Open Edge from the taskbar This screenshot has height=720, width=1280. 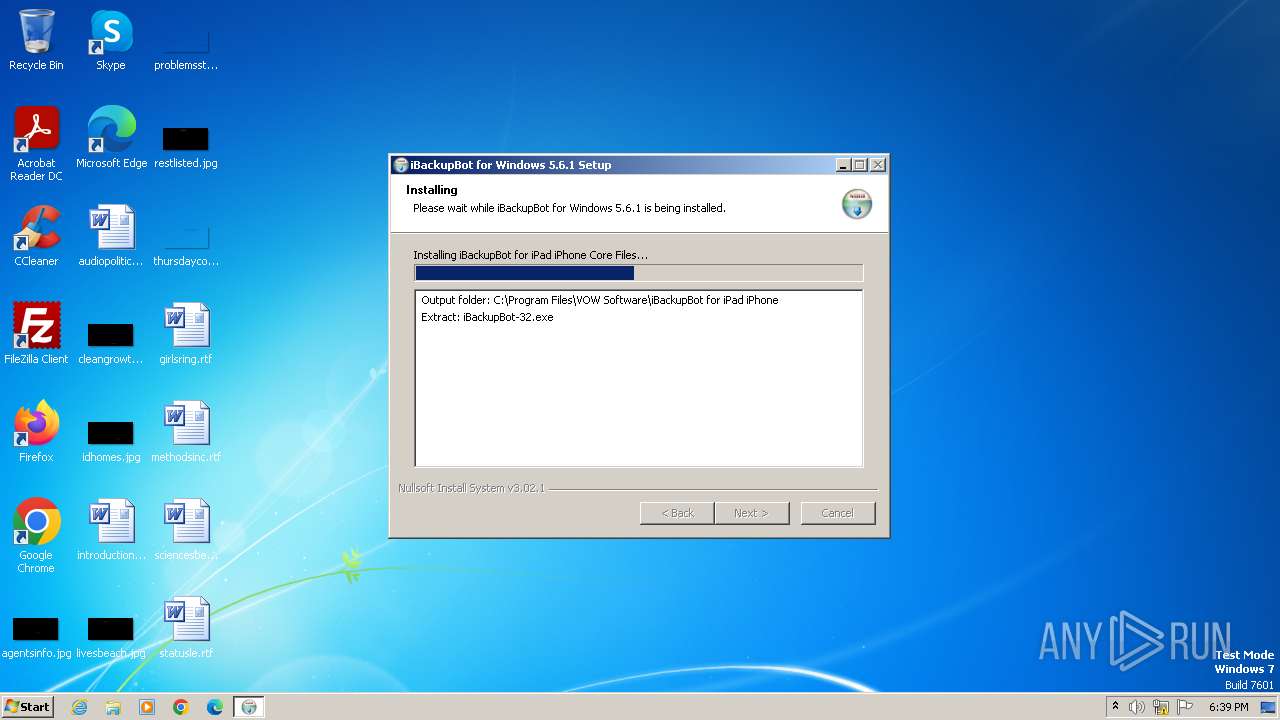pos(215,707)
